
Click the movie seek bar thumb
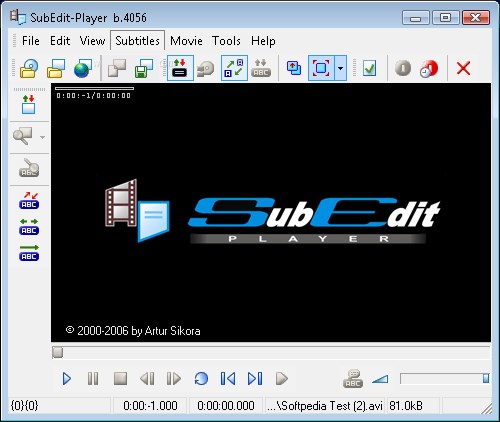pyautogui.click(x=58, y=353)
